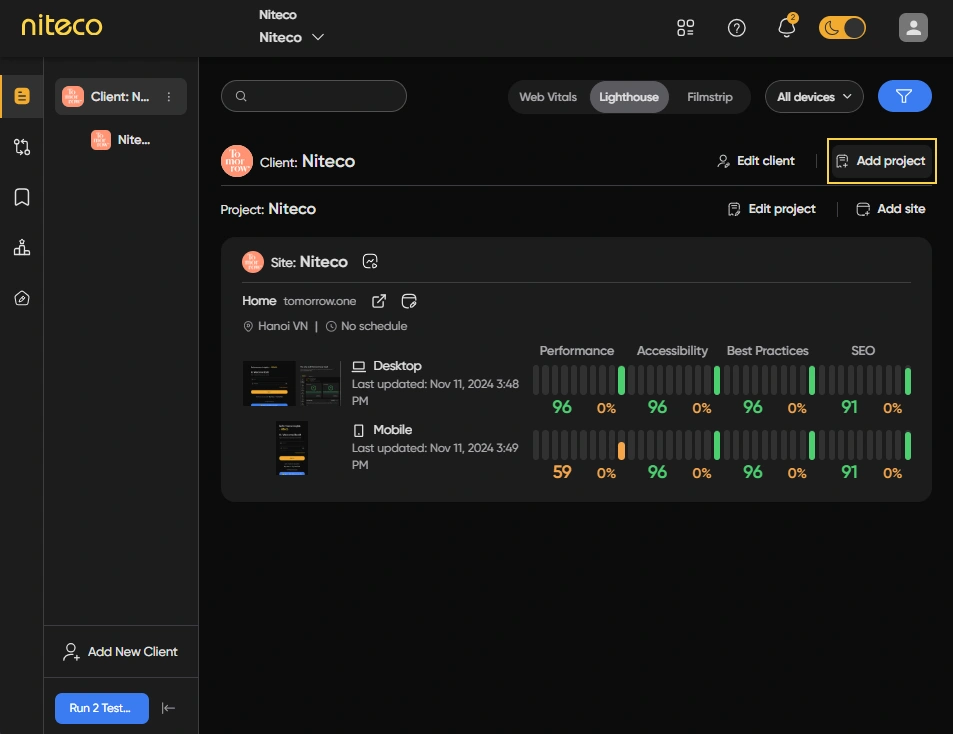Viewport: 953px width, 734px height.
Task: Open the compare sidebar icon
Action: click(22, 146)
